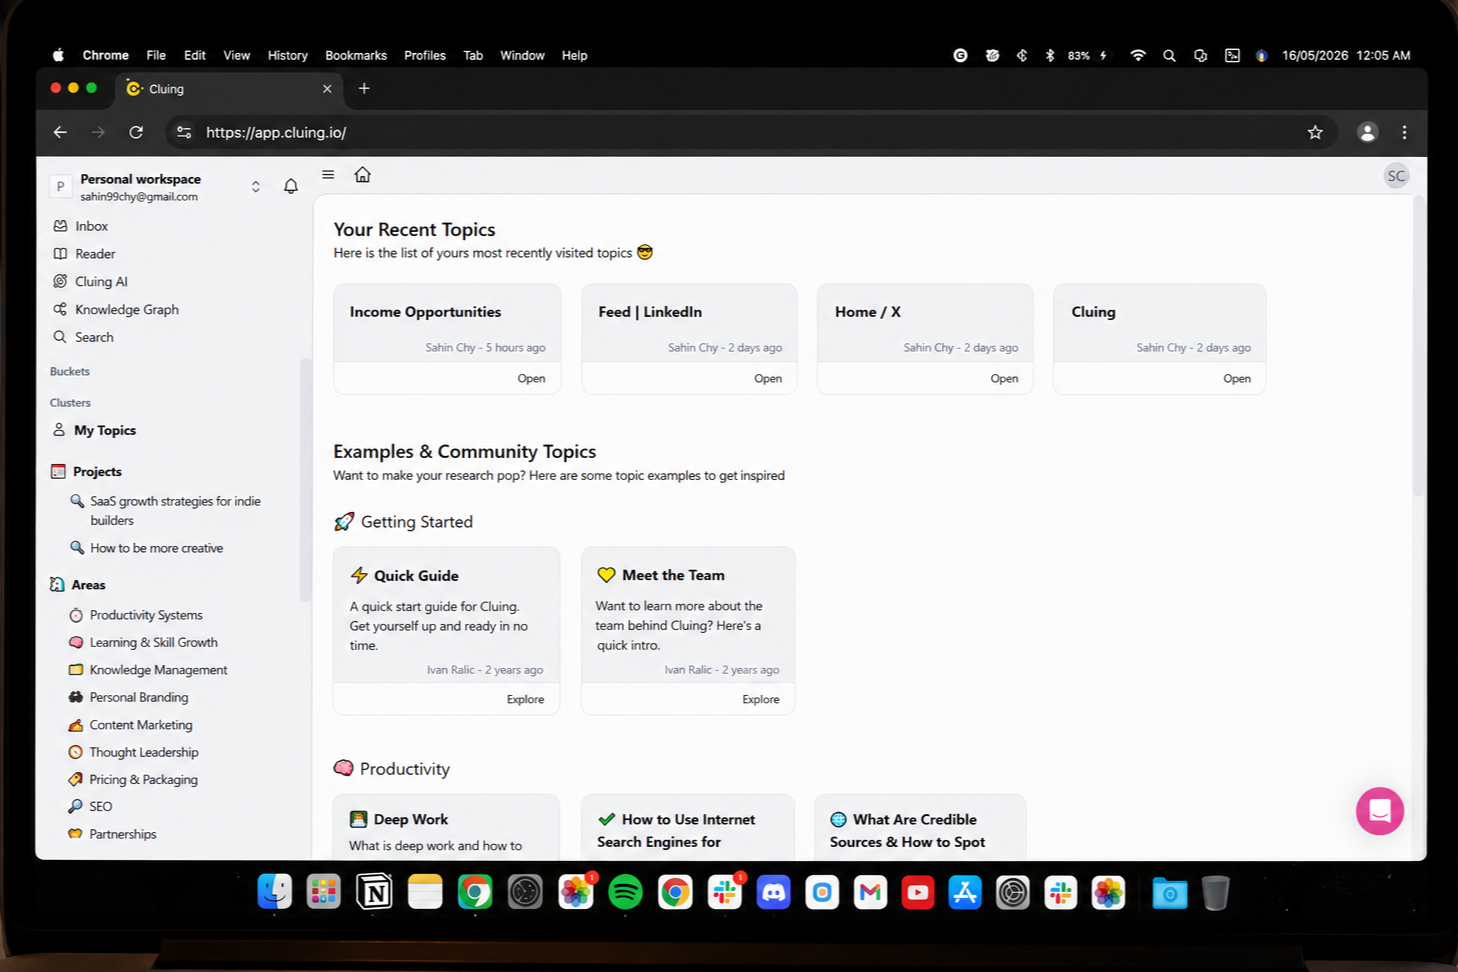
Task: Open the File menu
Action: 156,55
